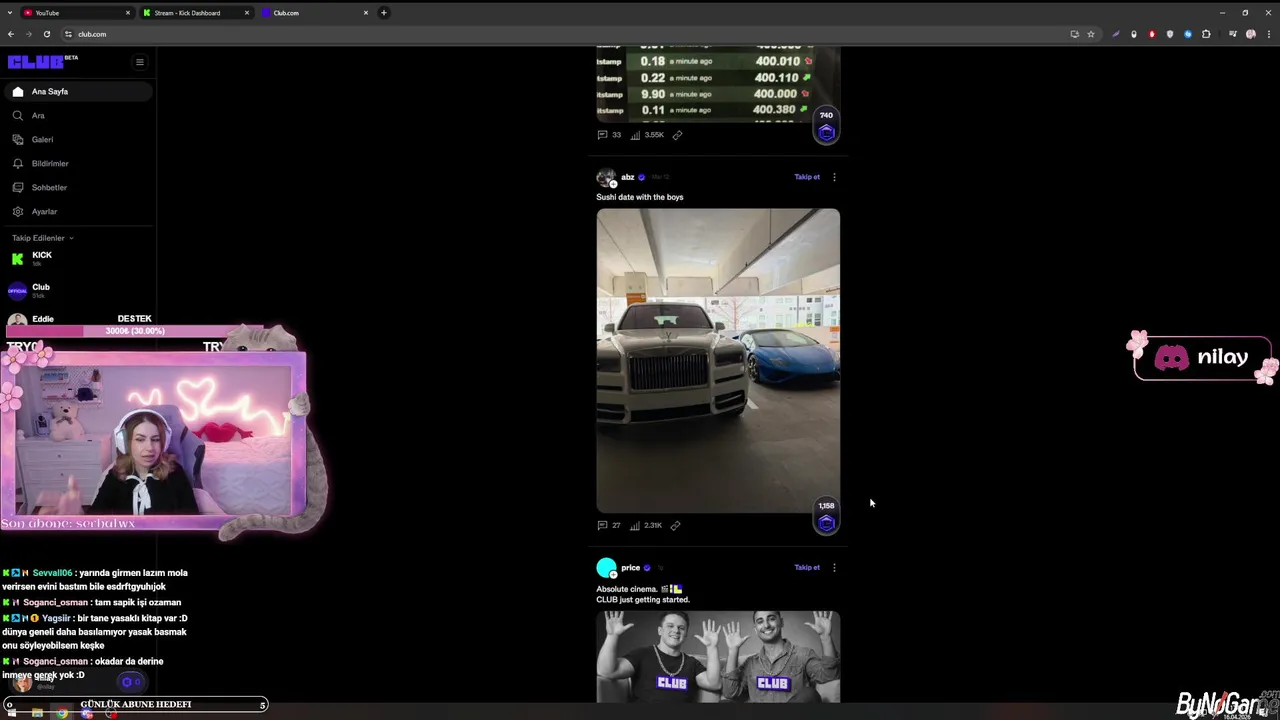This screenshot has height=720, width=1280.
Task: Go forward in browser history
Action: click(28, 34)
